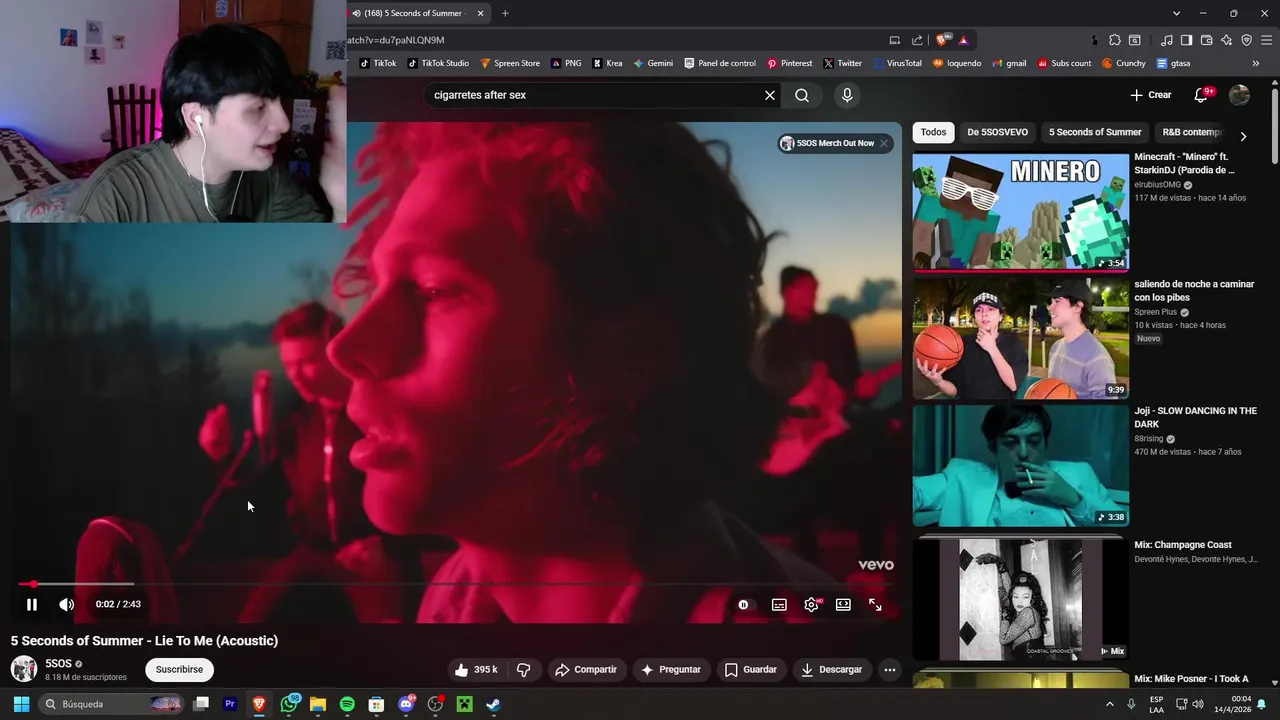Dislike the Lie To Me video

click(x=523, y=670)
